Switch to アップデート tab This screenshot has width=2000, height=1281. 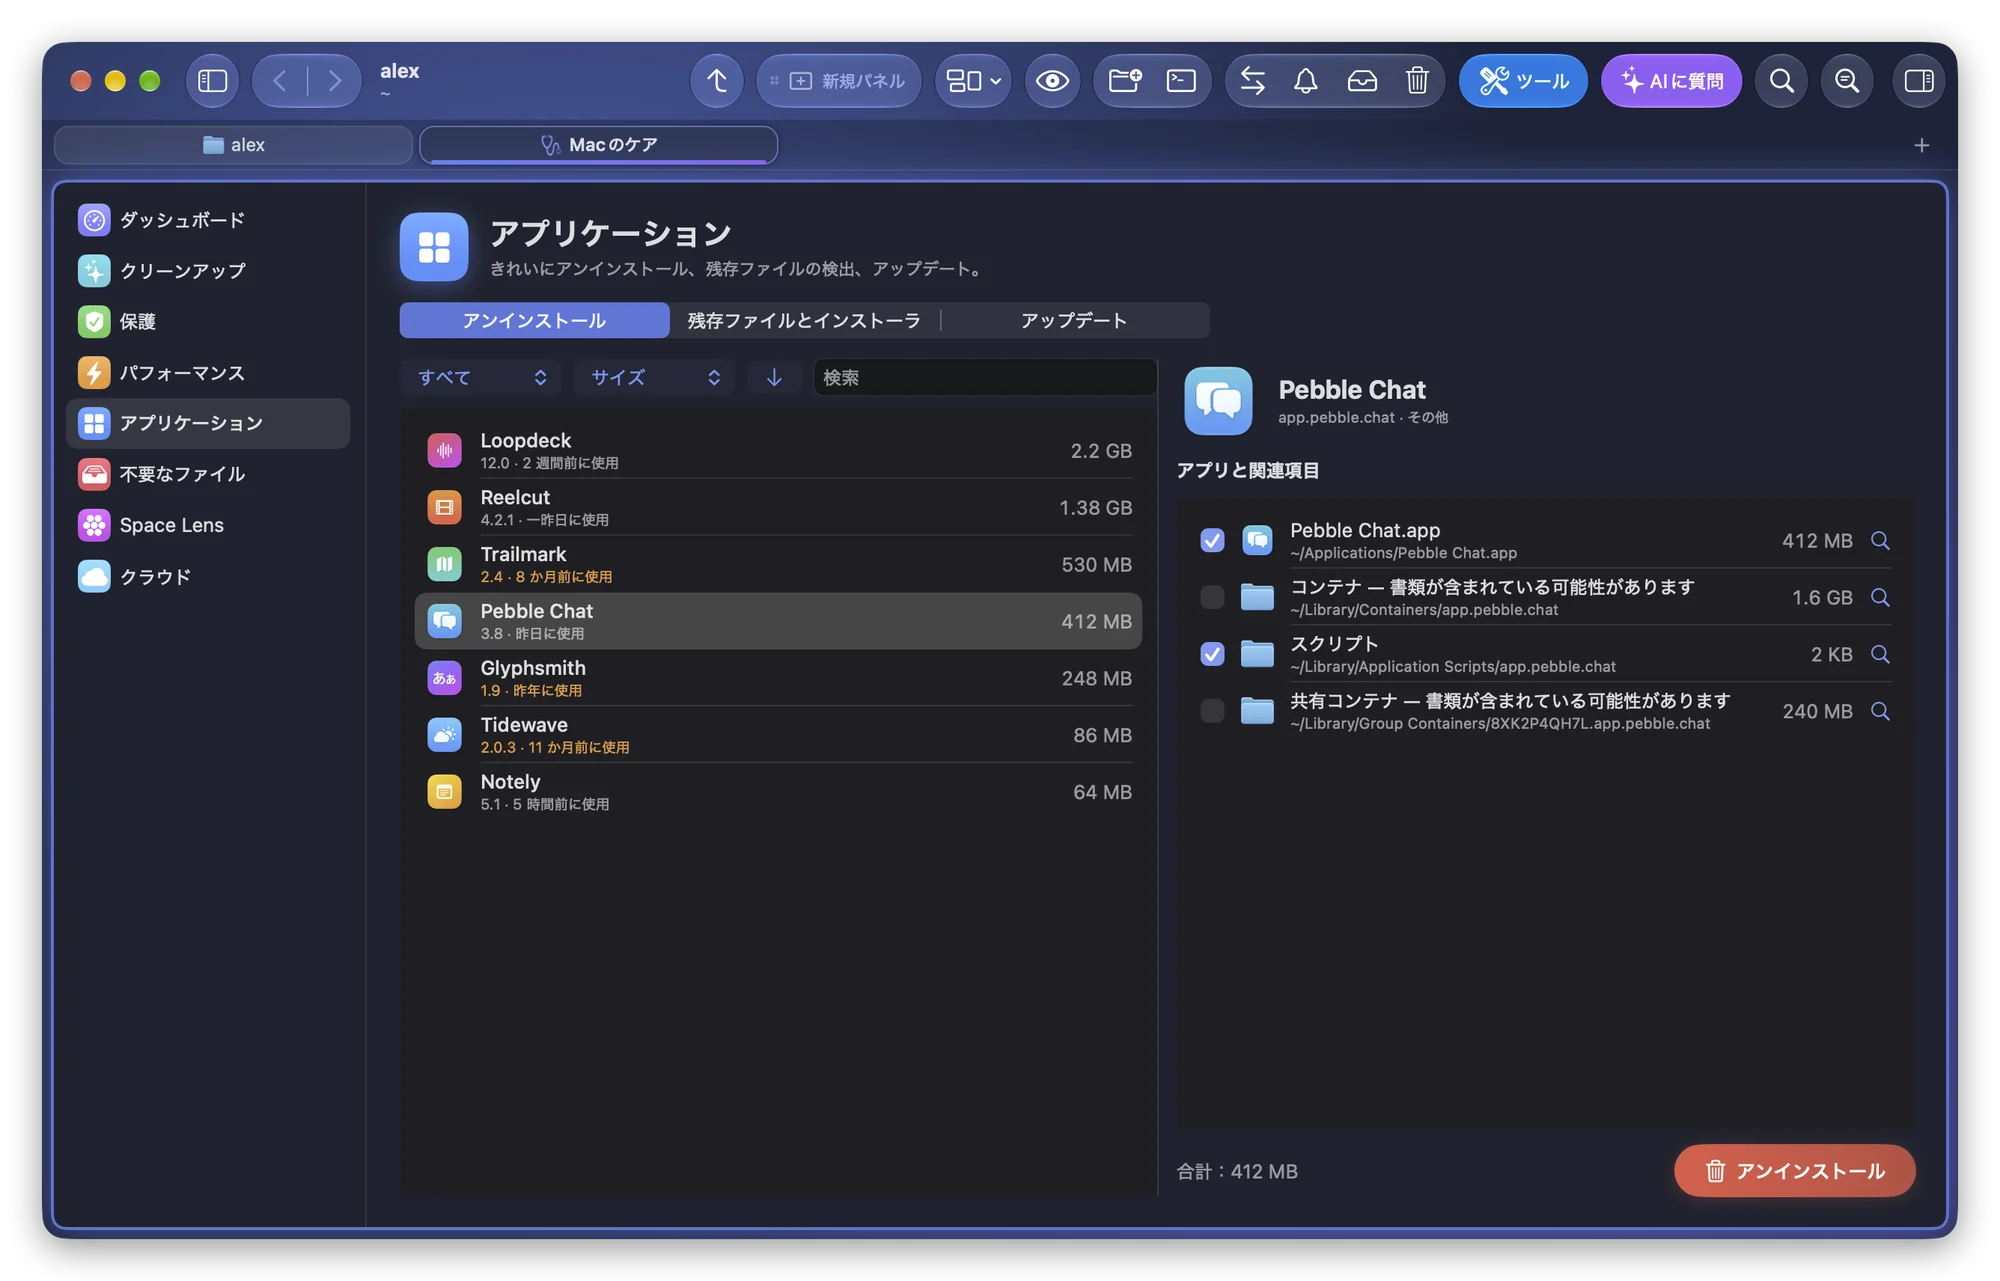(1074, 321)
